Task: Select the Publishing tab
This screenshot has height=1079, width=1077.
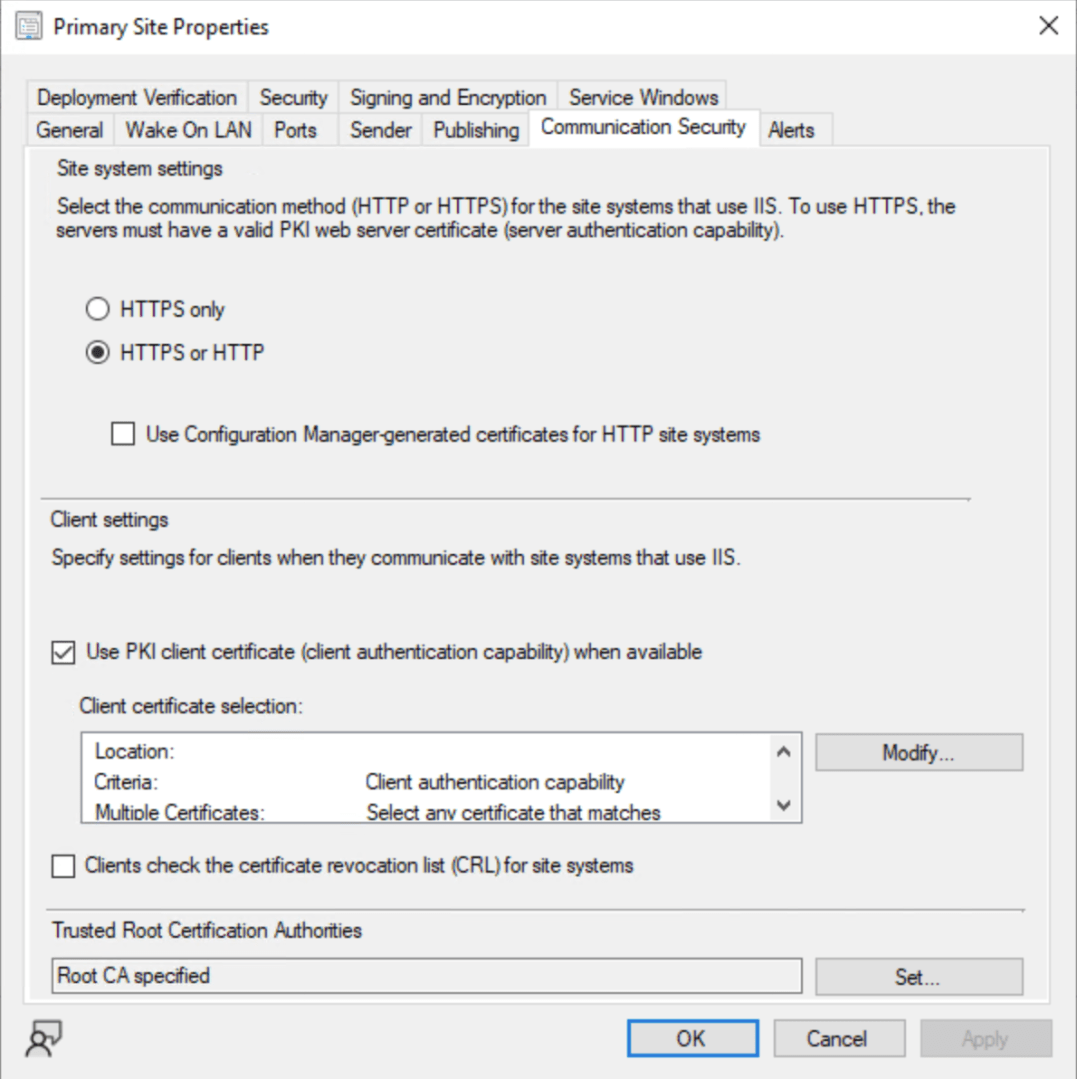Action: pyautogui.click(x=476, y=130)
